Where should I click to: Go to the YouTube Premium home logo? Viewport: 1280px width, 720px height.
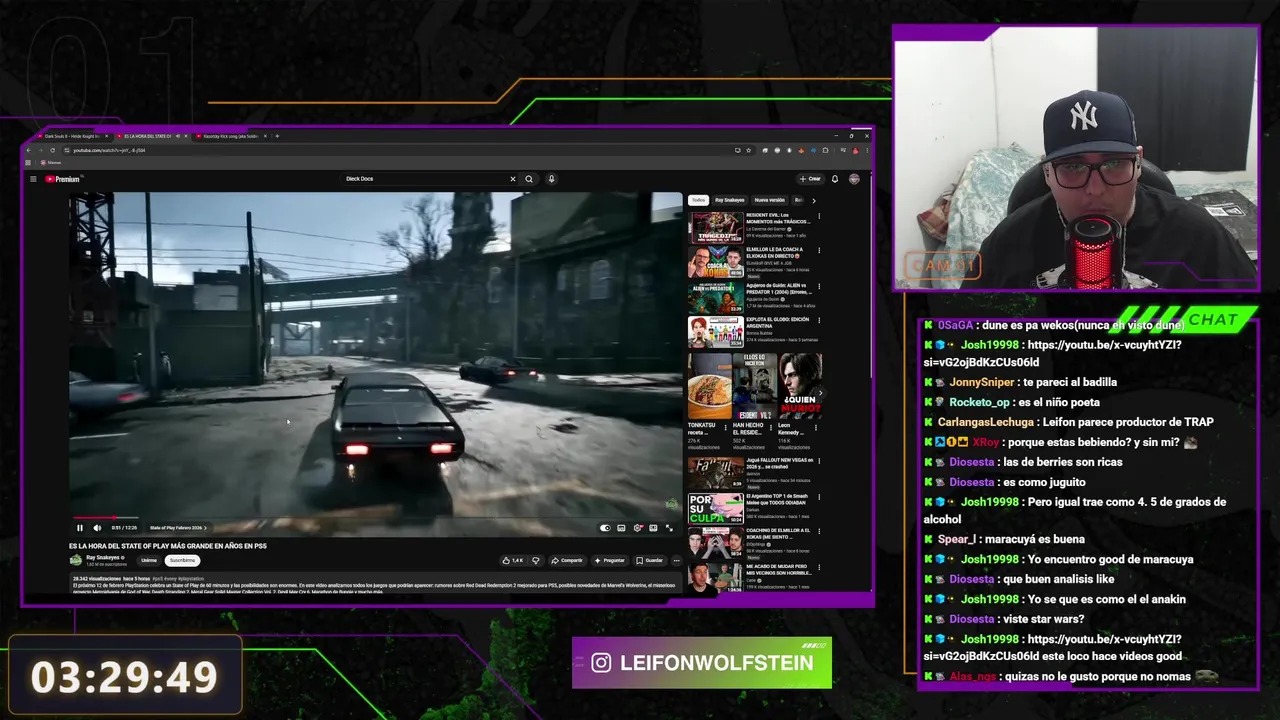point(62,179)
